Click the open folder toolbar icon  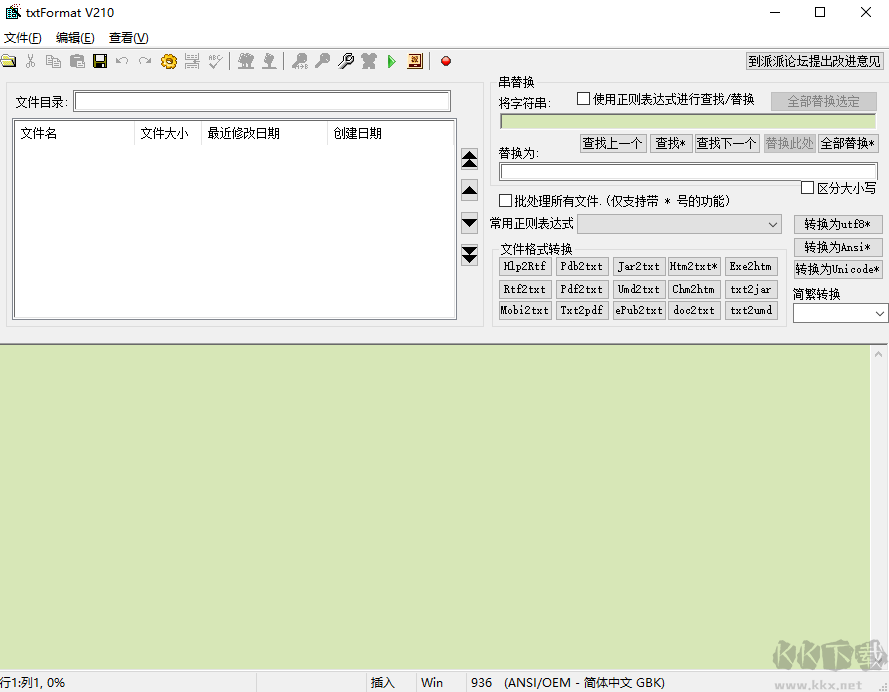9,61
